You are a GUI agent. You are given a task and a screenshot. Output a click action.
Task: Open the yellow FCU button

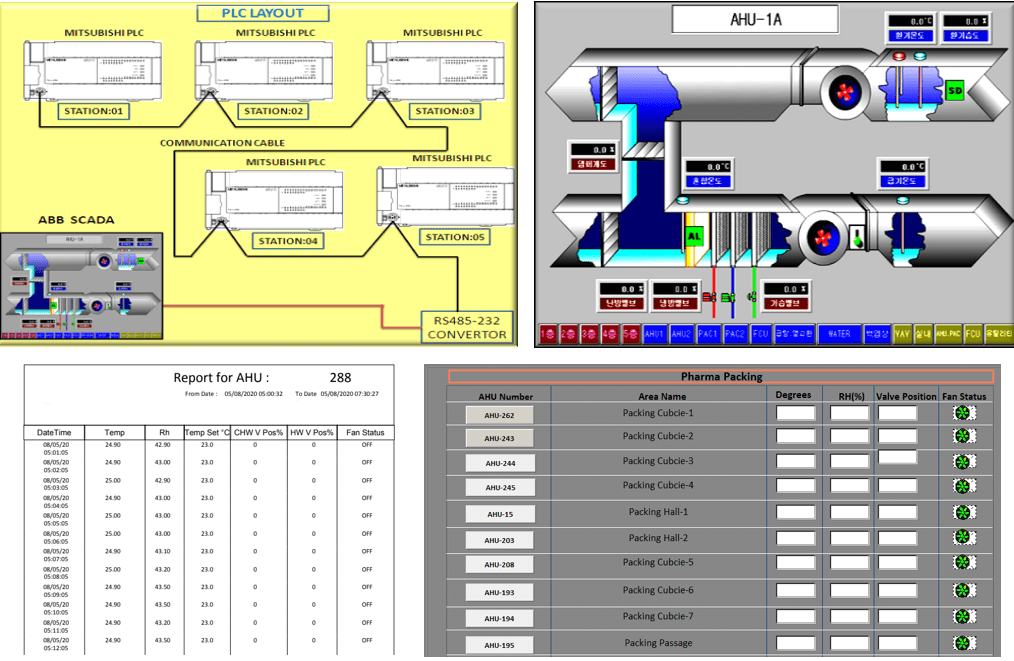[973, 334]
